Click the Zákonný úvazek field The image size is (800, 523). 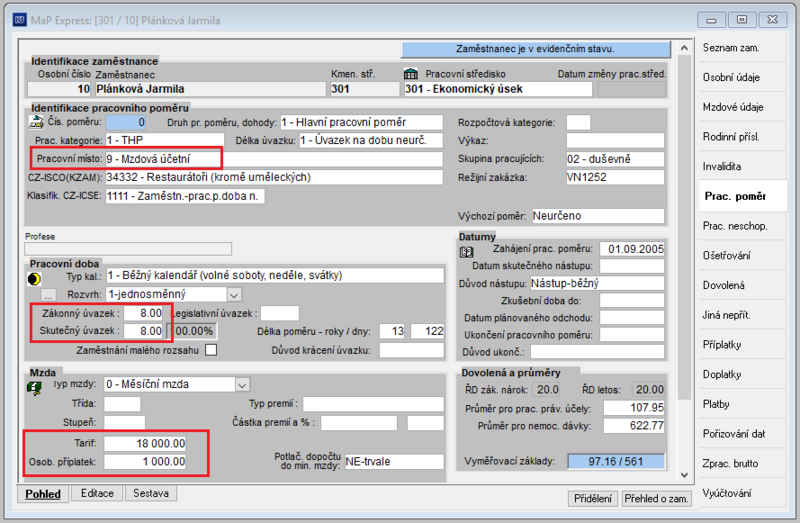tap(143, 313)
